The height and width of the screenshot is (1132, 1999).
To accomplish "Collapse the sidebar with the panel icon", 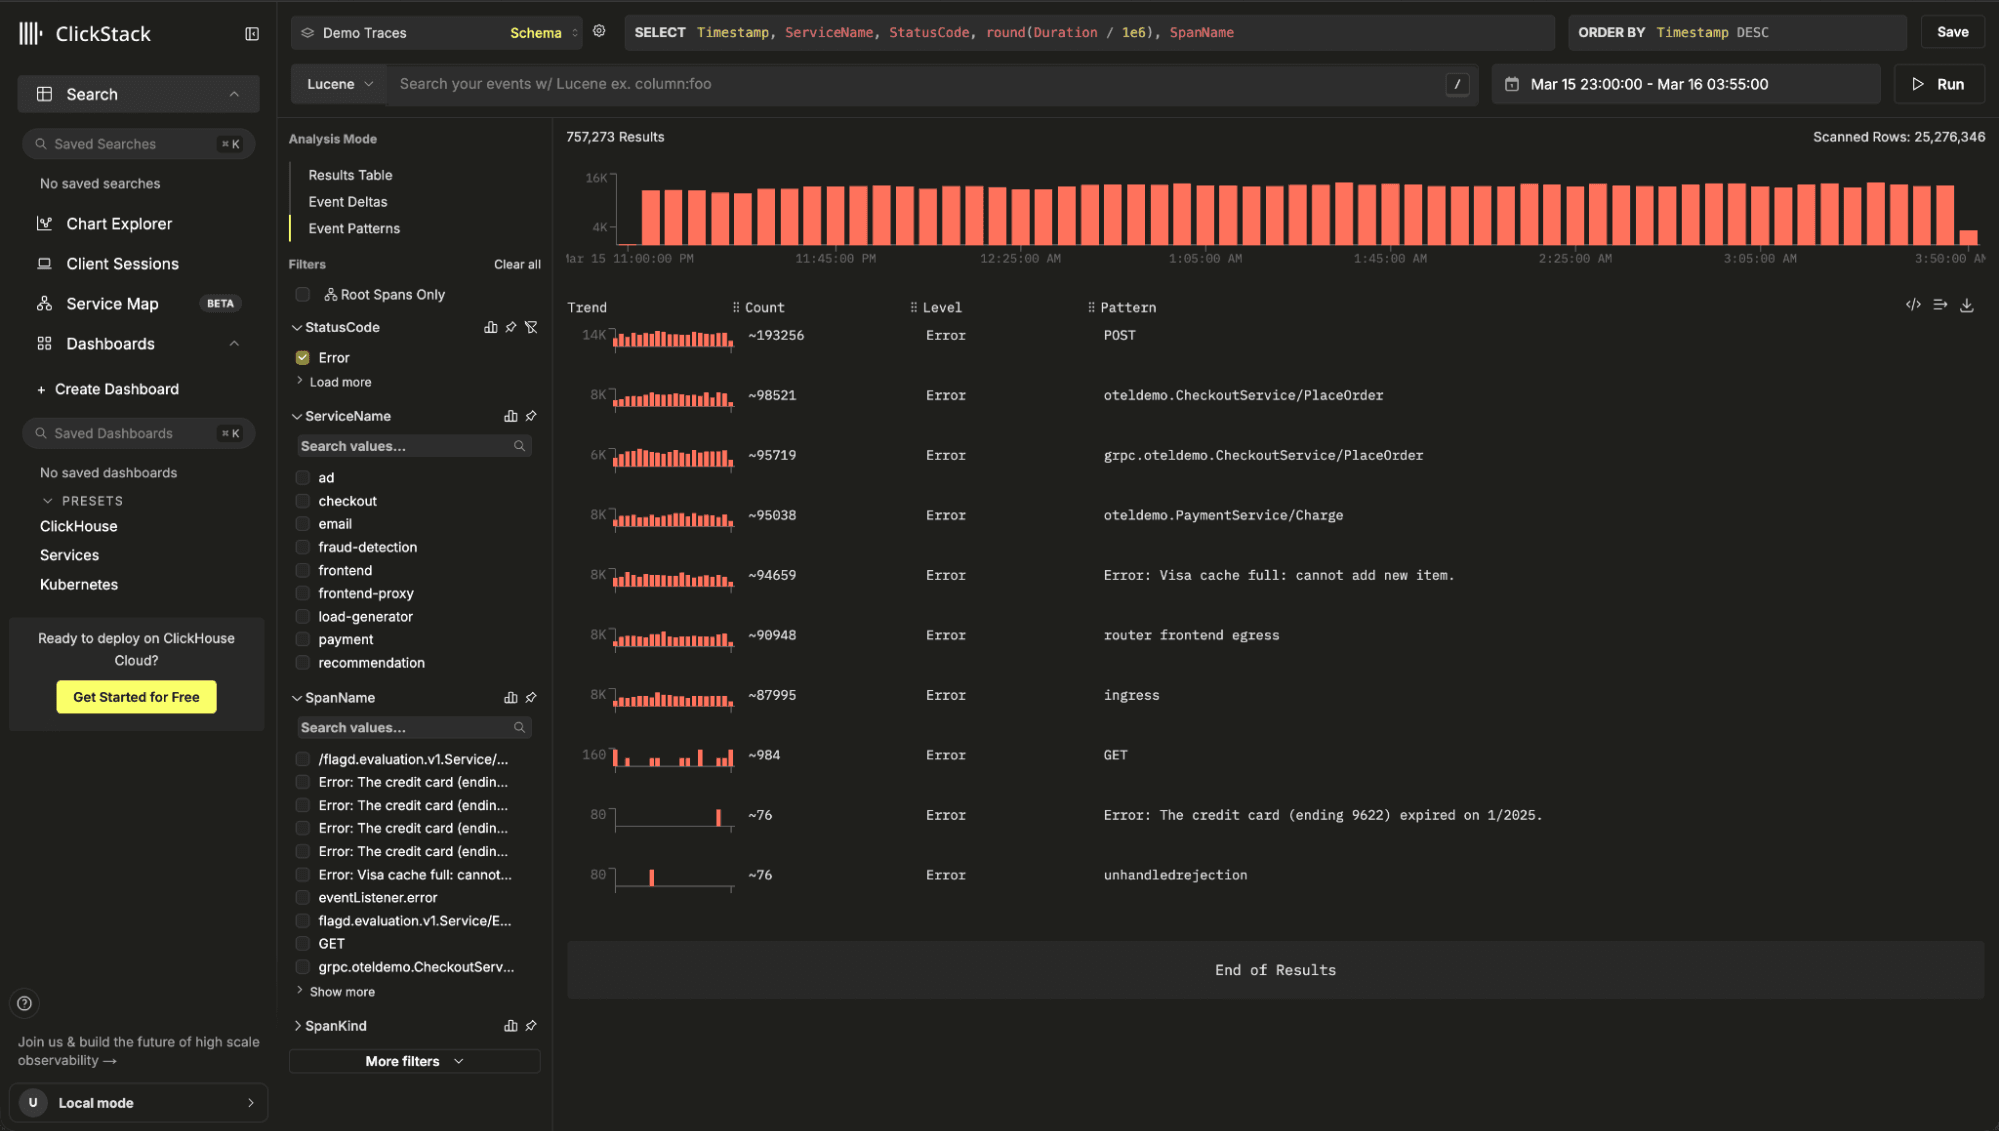I will click(252, 34).
